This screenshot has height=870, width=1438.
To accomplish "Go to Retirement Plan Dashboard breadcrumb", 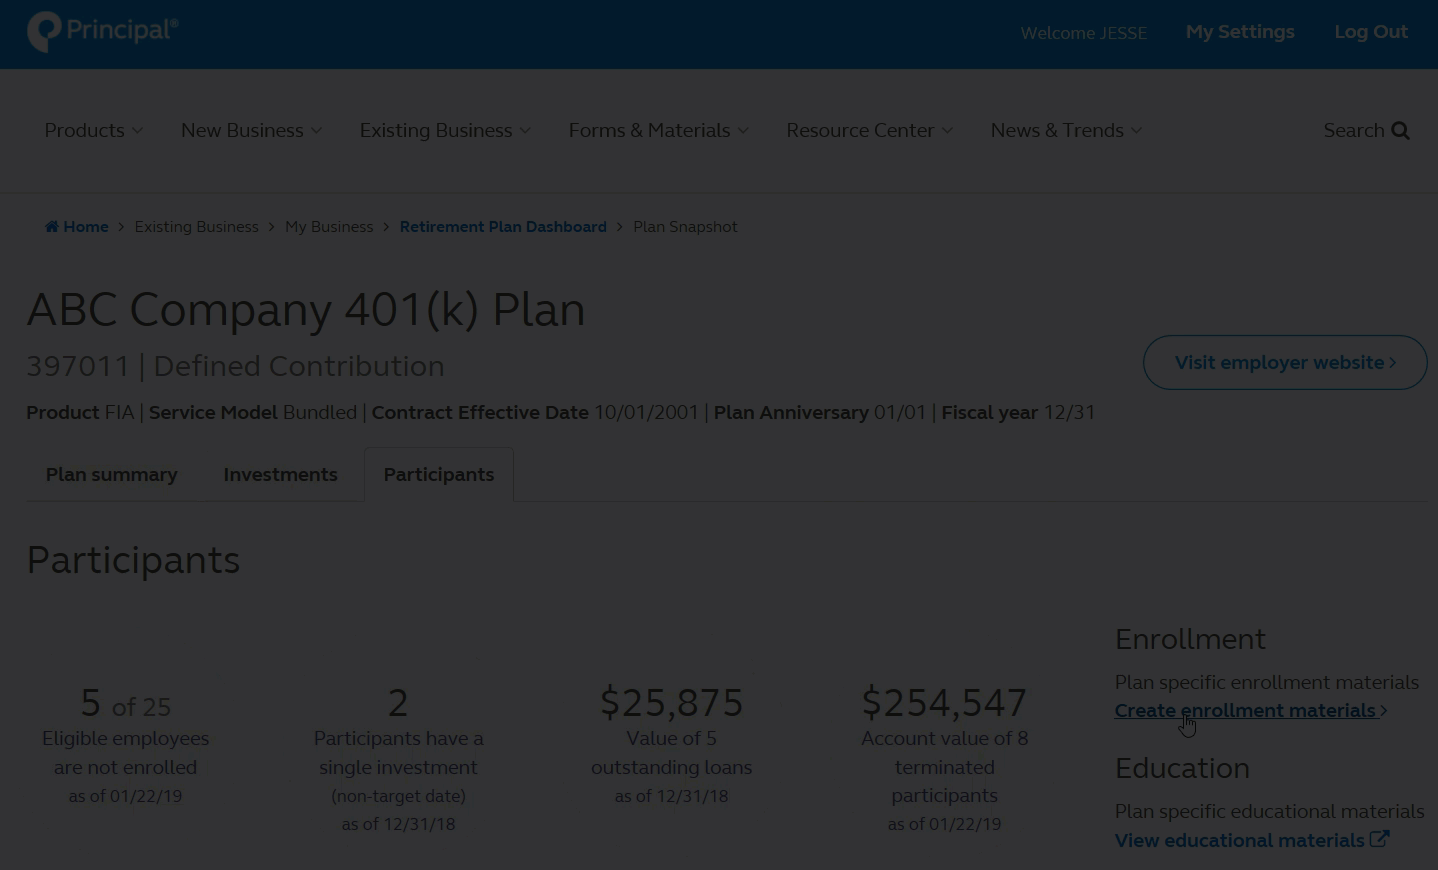I will pos(503,227).
